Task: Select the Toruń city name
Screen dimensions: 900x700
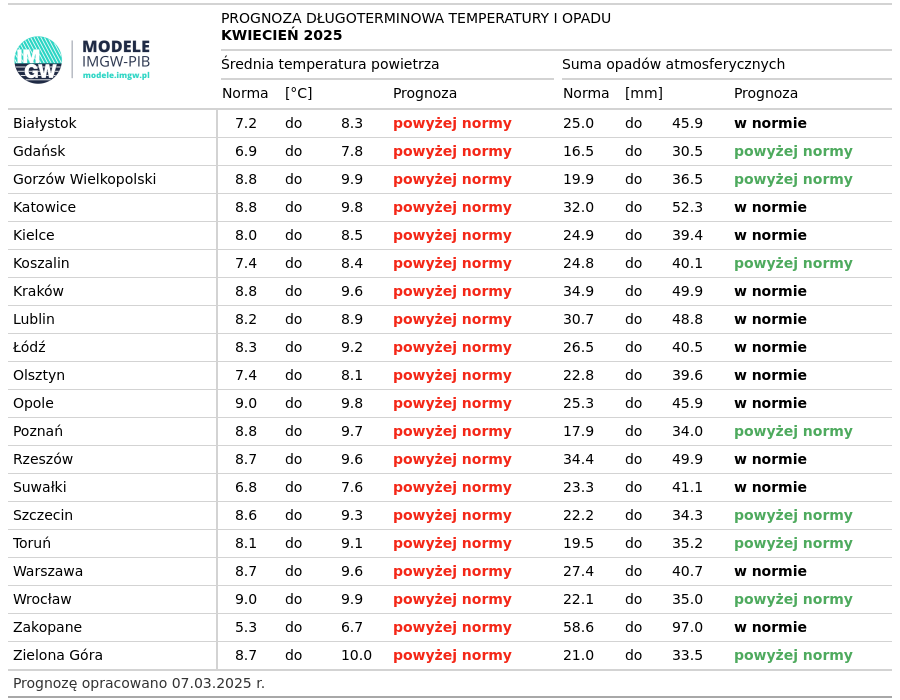Action: pyautogui.click(x=32, y=543)
